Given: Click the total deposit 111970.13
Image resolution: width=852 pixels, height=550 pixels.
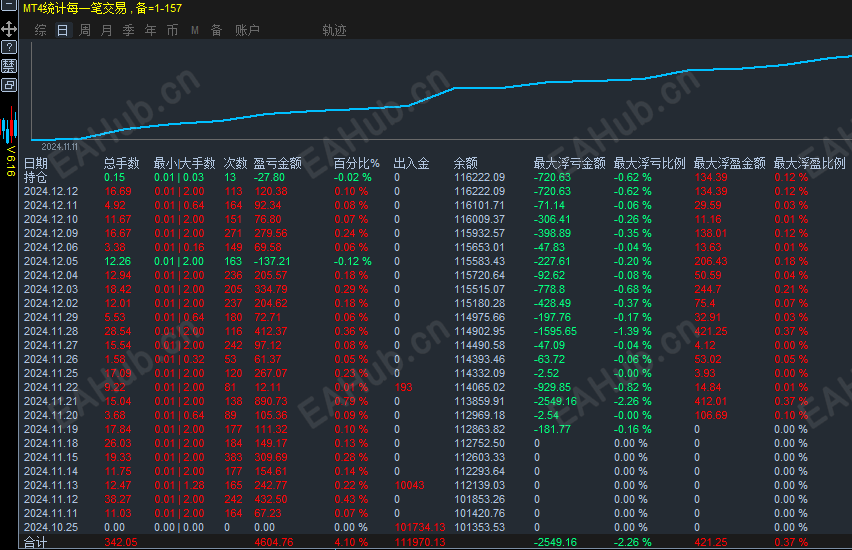Looking at the screenshot, I should [x=420, y=542].
